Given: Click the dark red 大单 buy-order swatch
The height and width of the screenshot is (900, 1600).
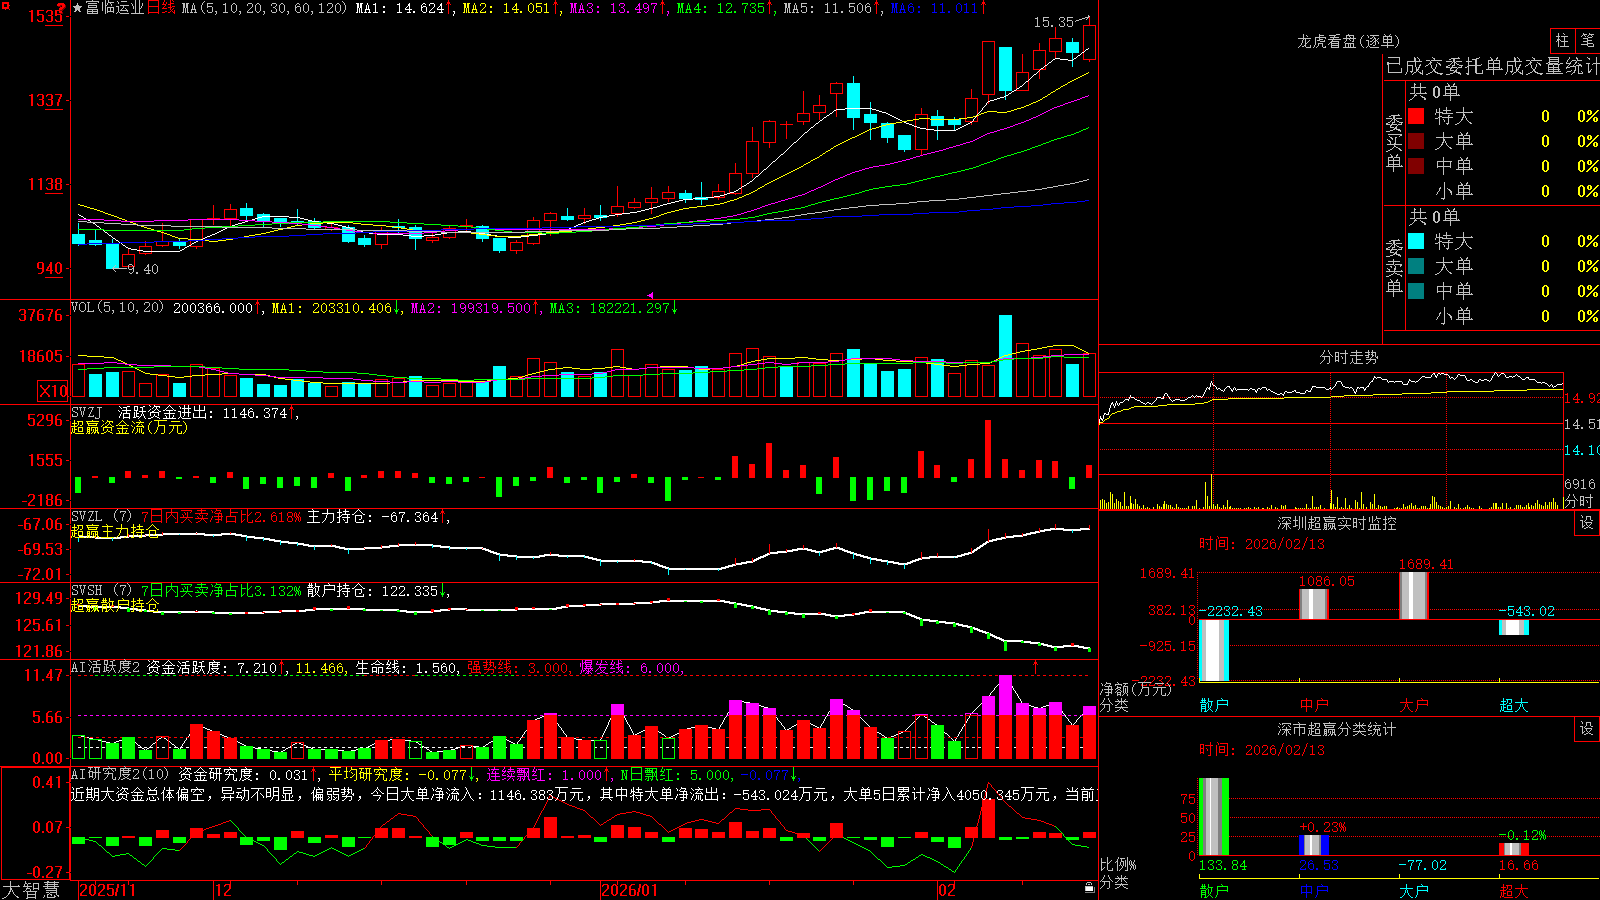Looking at the screenshot, I should (1416, 141).
